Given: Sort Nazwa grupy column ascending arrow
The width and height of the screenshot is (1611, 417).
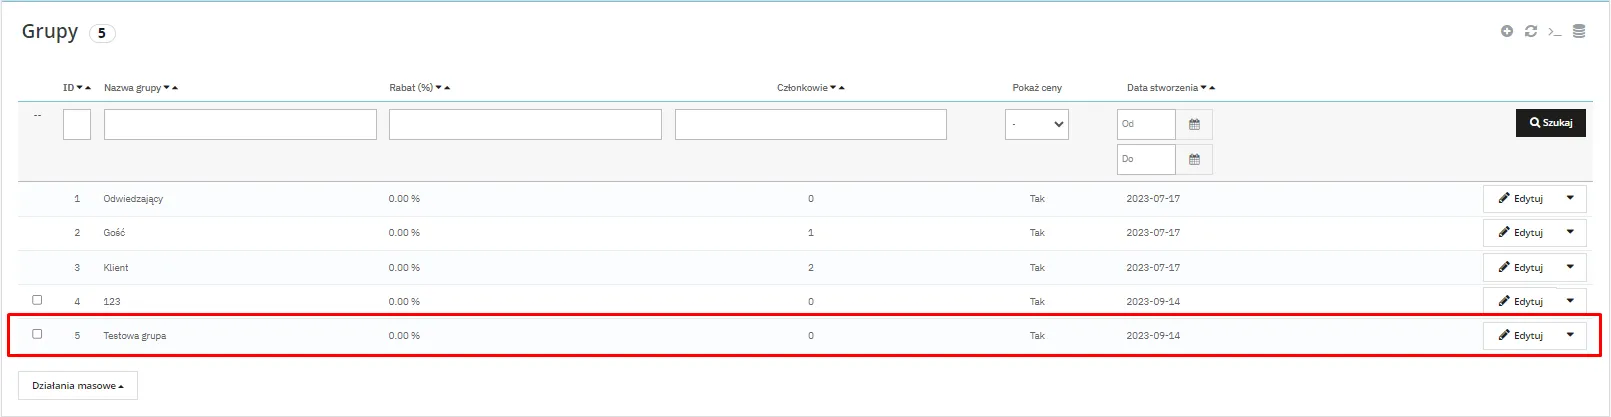Looking at the screenshot, I should (x=175, y=88).
